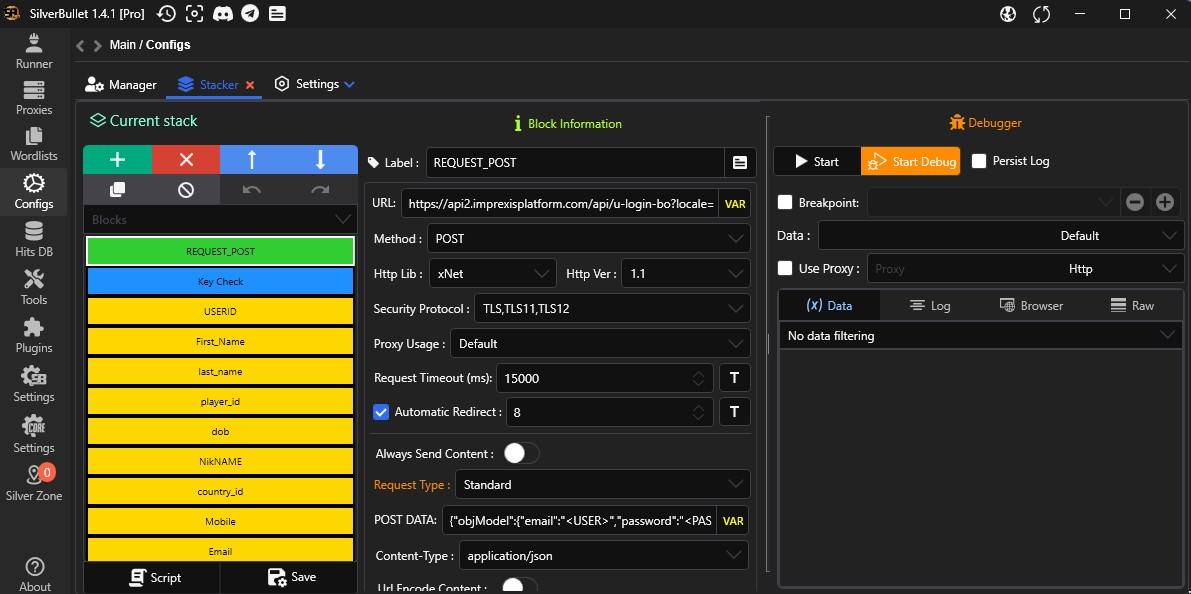Click the Start Debug button
This screenshot has height=594, width=1191.
(910, 161)
